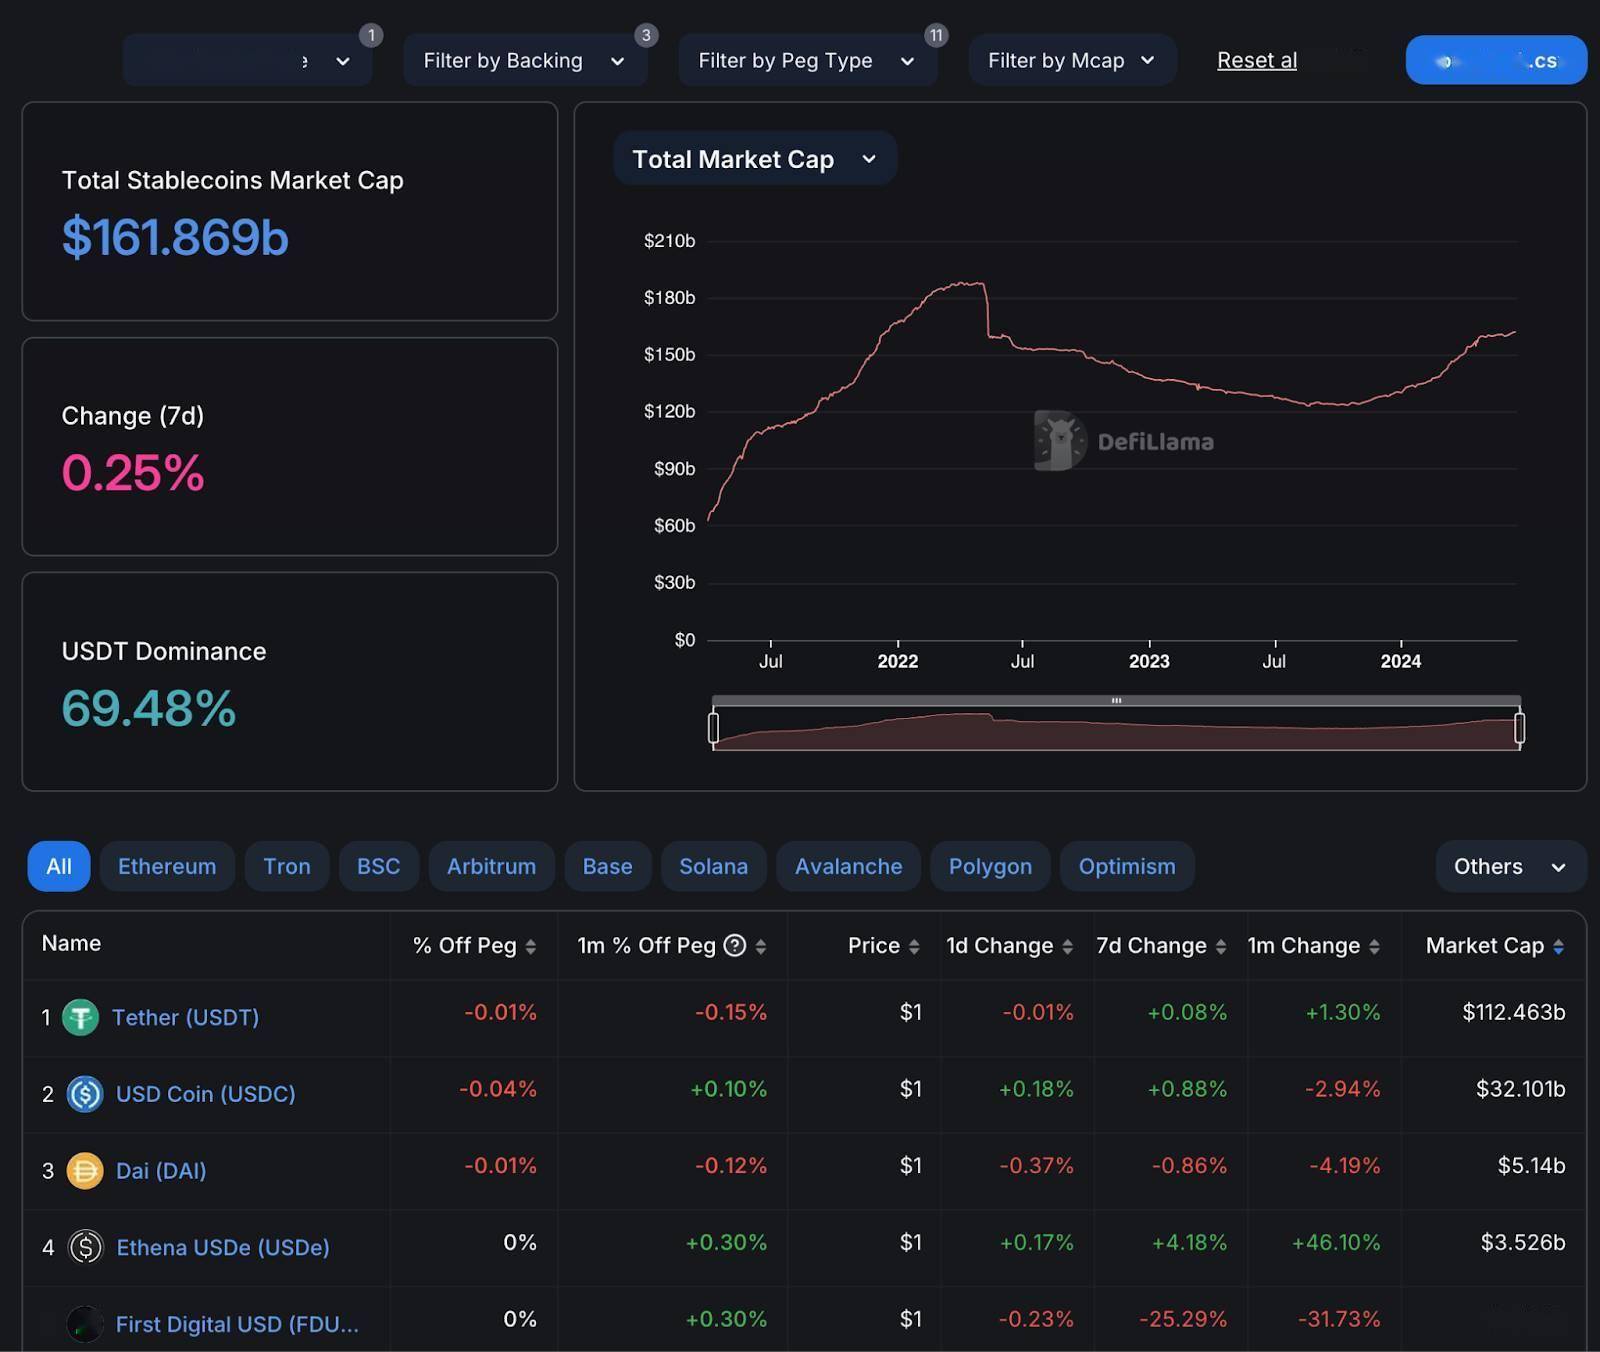Click the $32.101b market cap cell
The image size is (1600, 1352).
click(1521, 1089)
